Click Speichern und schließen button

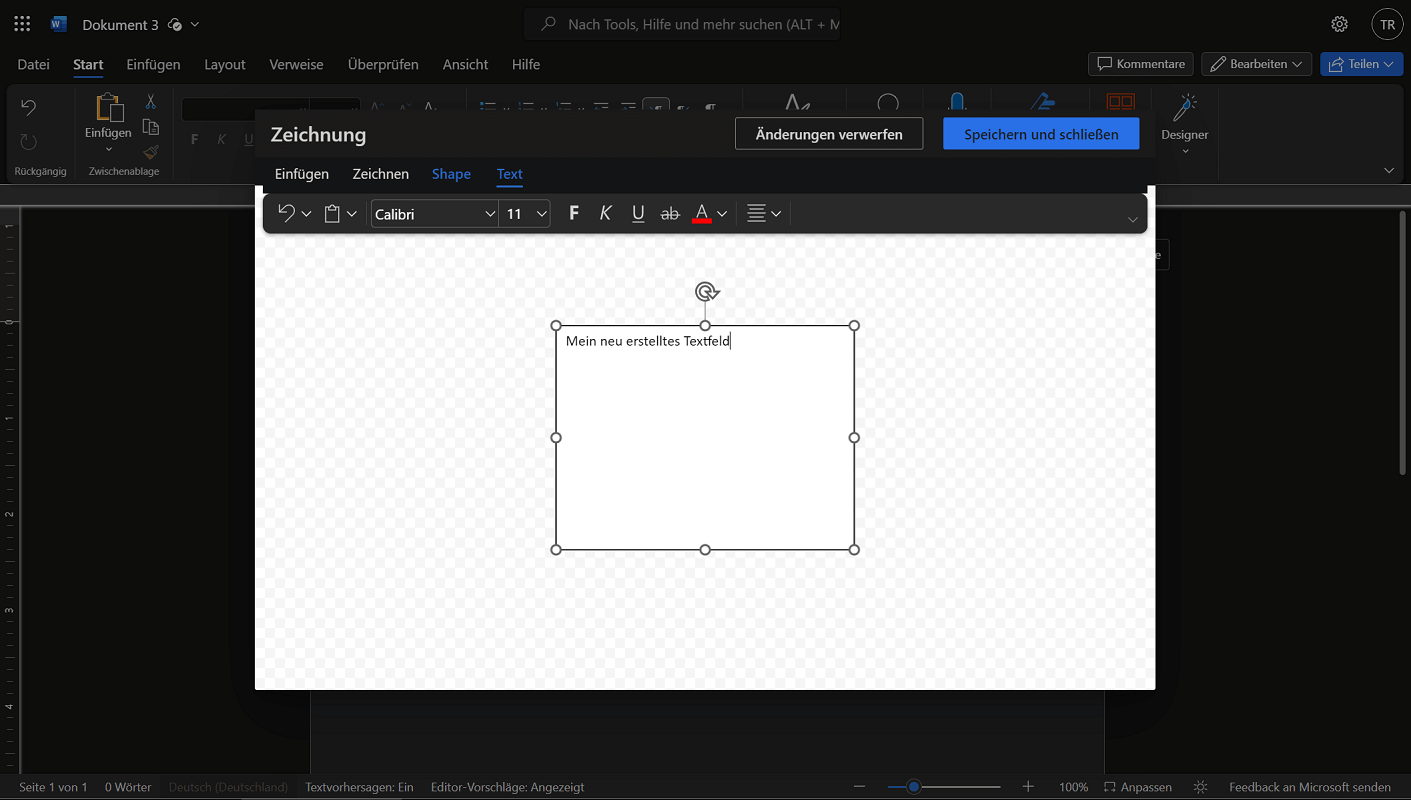pyautogui.click(x=1041, y=134)
